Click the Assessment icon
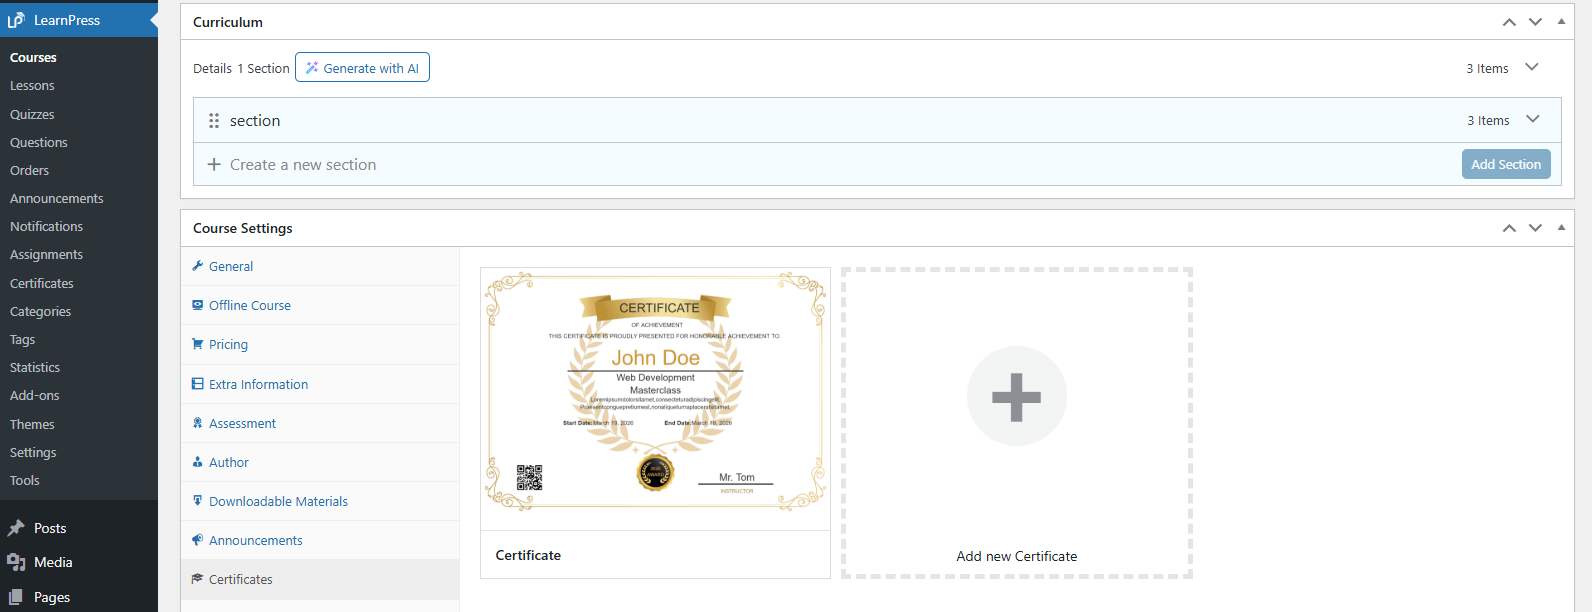The height and width of the screenshot is (612, 1592). (198, 423)
